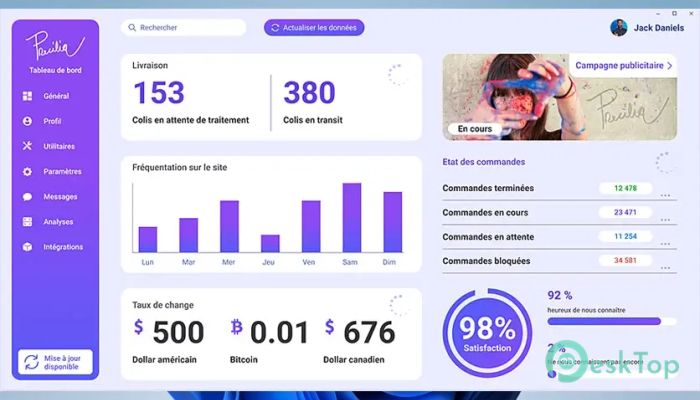The image size is (700, 400).
Task: Click the Paramètres gear icon
Action: click(27, 171)
